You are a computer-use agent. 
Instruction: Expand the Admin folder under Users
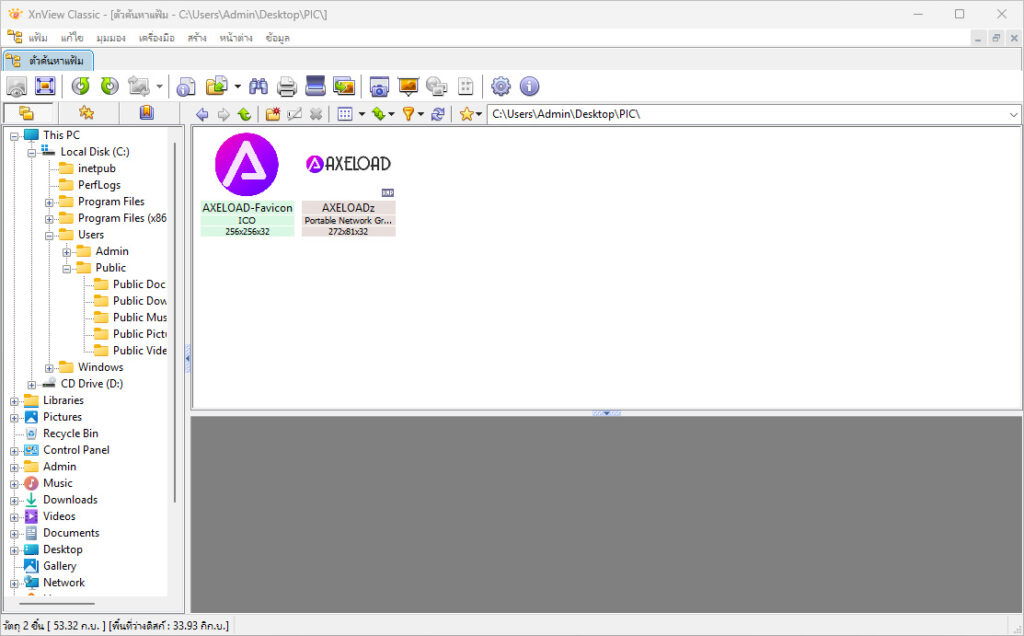click(67, 252)
